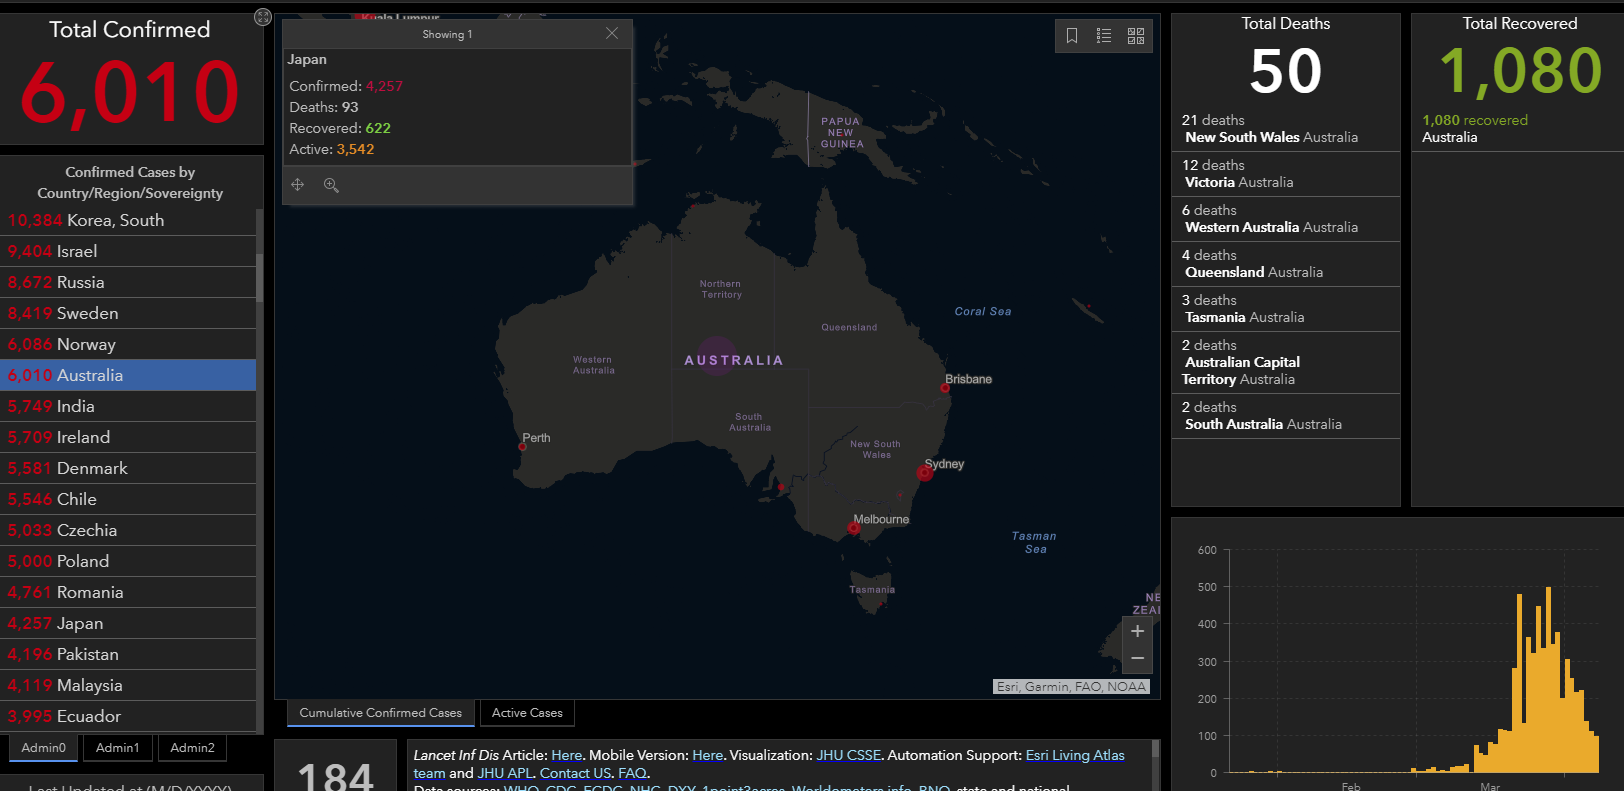Expand the Total Confirmed panel icon

[x=262, y=17]
